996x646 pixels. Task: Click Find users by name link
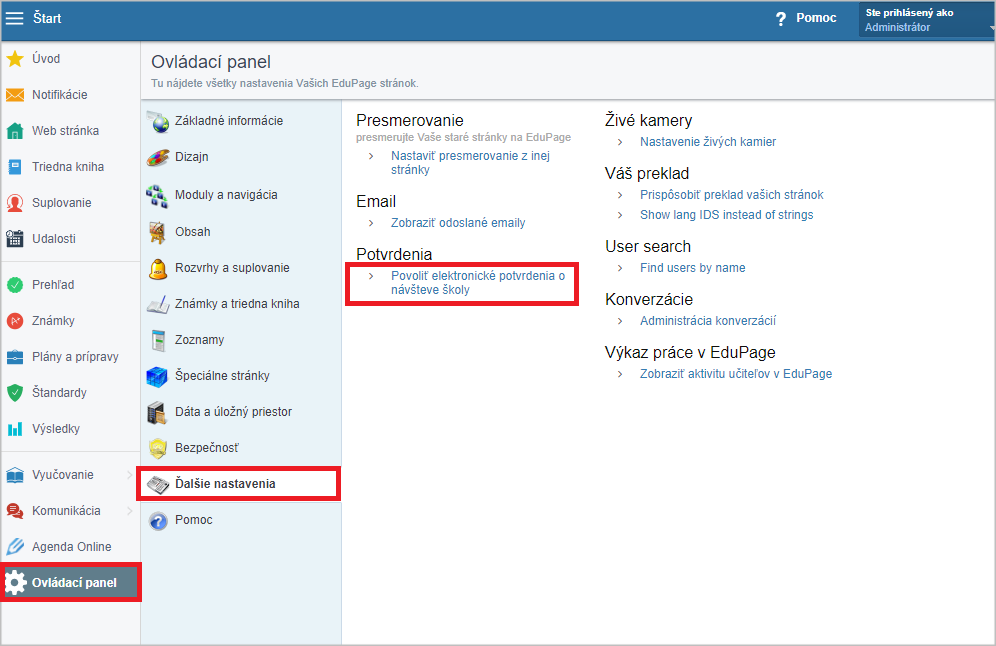[692, 268]
